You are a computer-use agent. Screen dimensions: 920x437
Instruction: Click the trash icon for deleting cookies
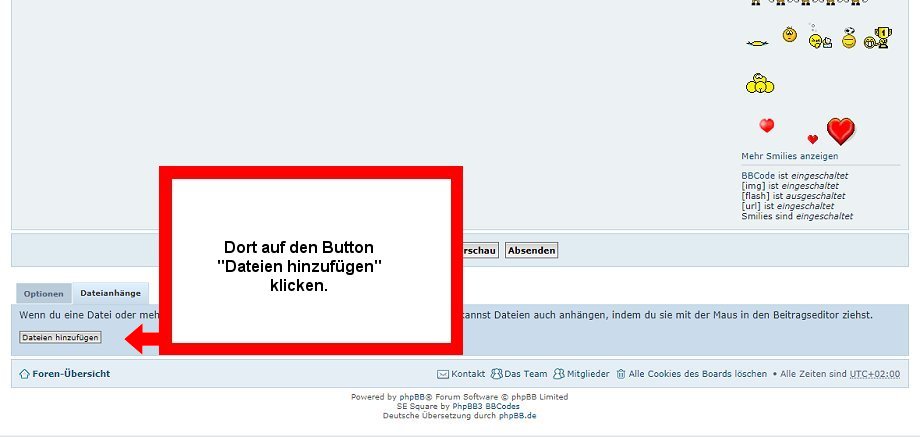[621, 374]
